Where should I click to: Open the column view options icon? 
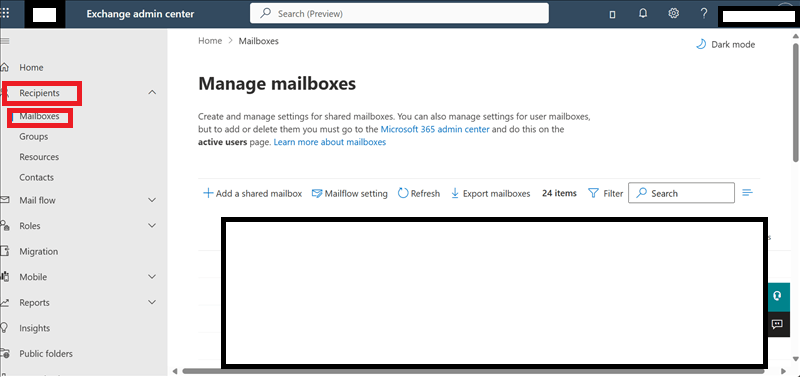pos(747,193)
